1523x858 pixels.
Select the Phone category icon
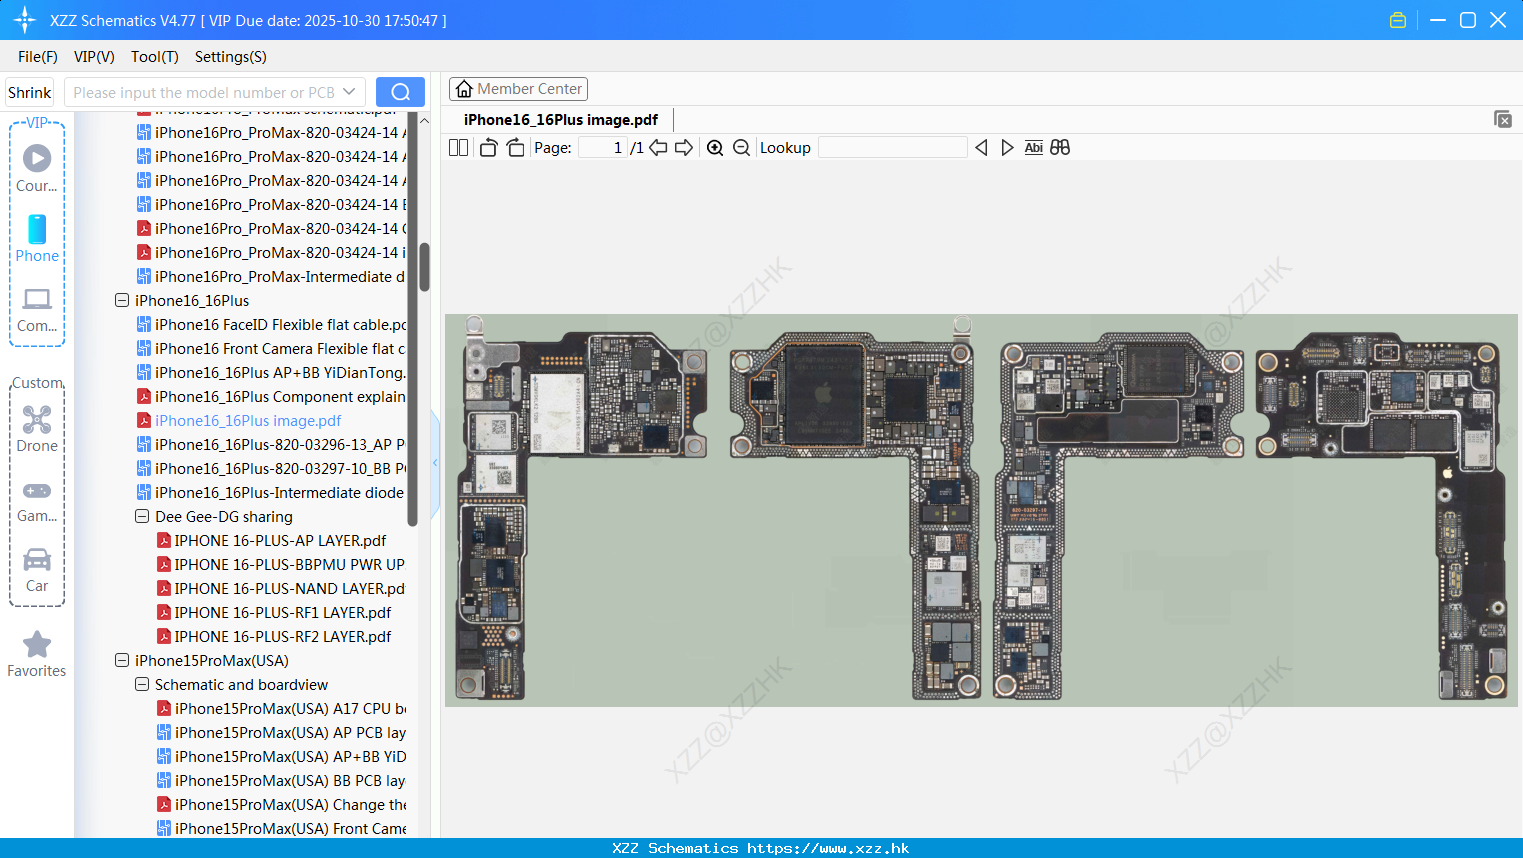37,238
